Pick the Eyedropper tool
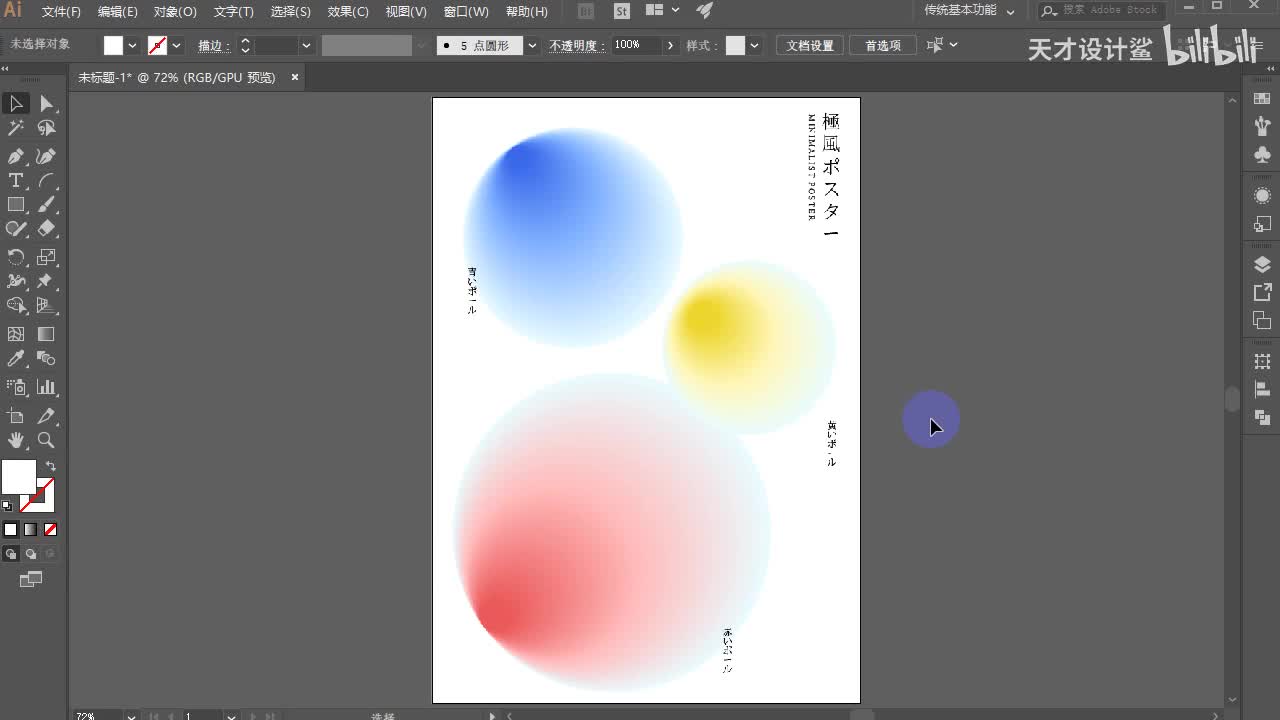Image resolution: width=1280 pixels, height=720 pixels. tap(16, 359)
